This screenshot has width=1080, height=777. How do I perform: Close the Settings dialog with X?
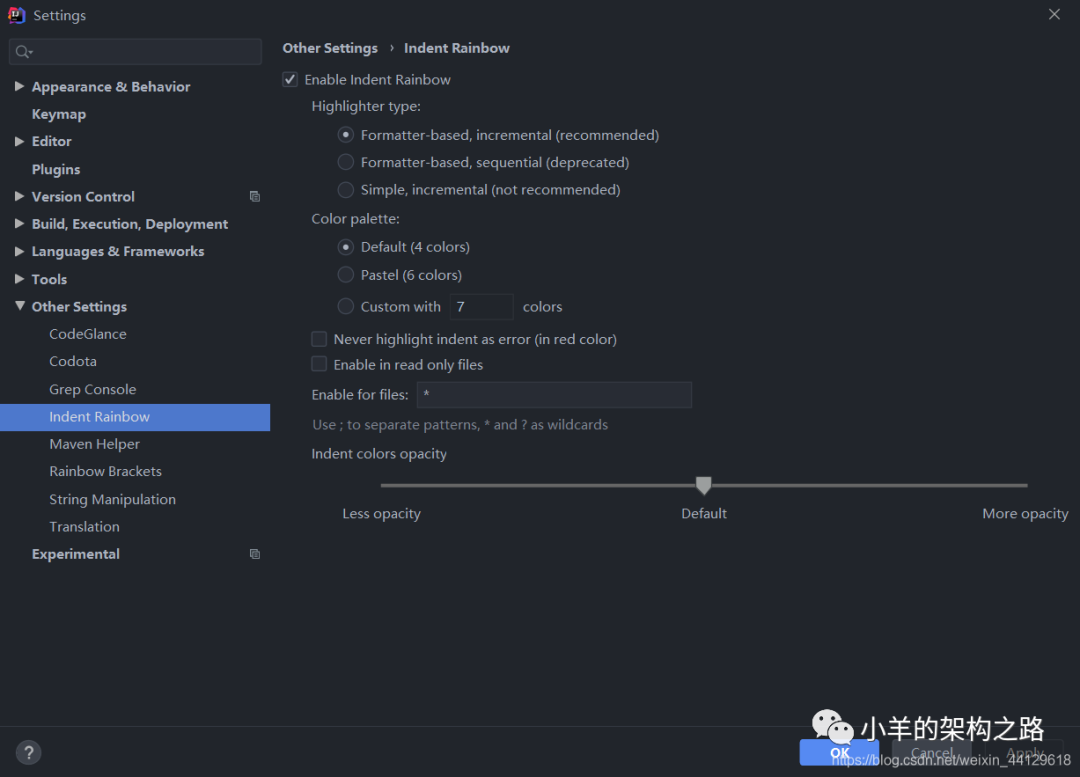(1054, 14)
